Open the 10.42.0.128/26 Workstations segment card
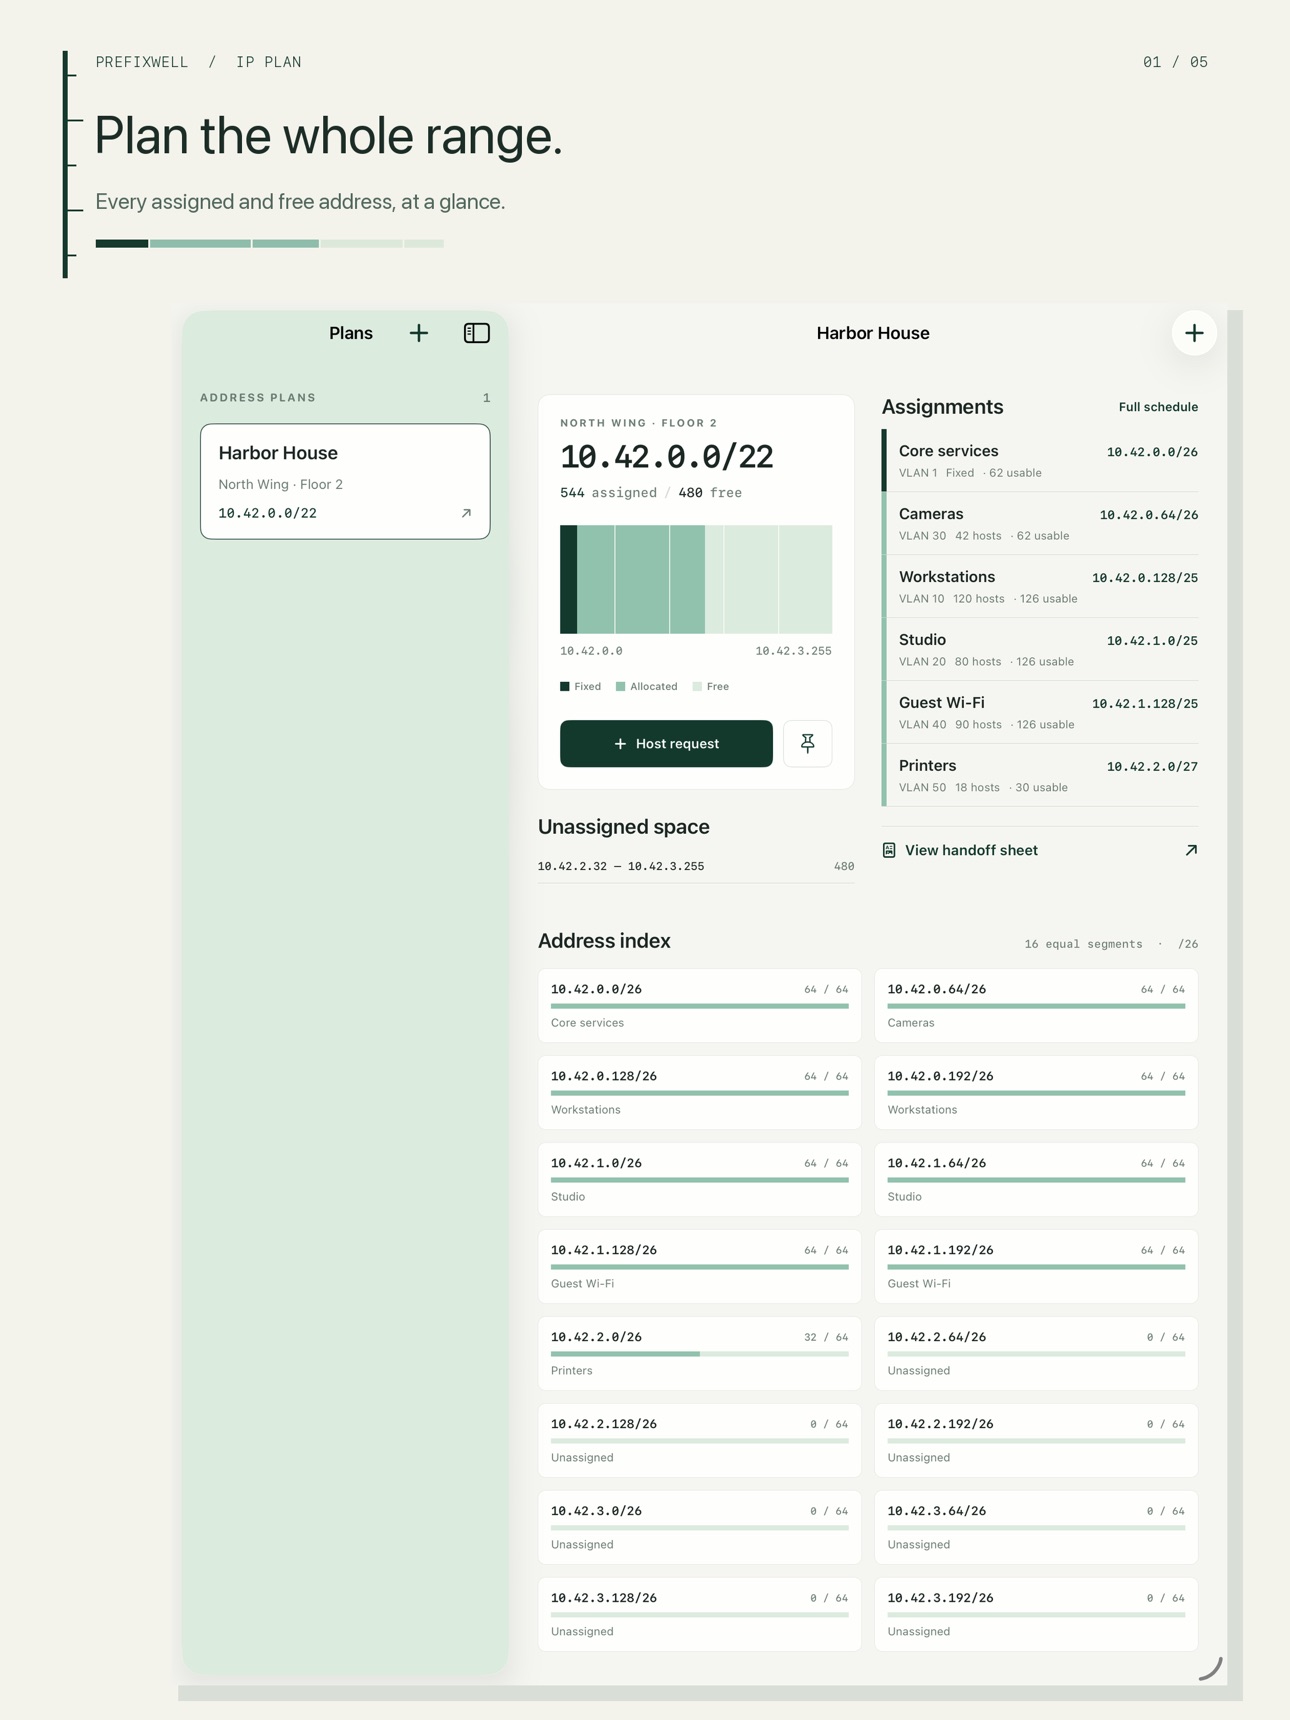 [699, 1092]
